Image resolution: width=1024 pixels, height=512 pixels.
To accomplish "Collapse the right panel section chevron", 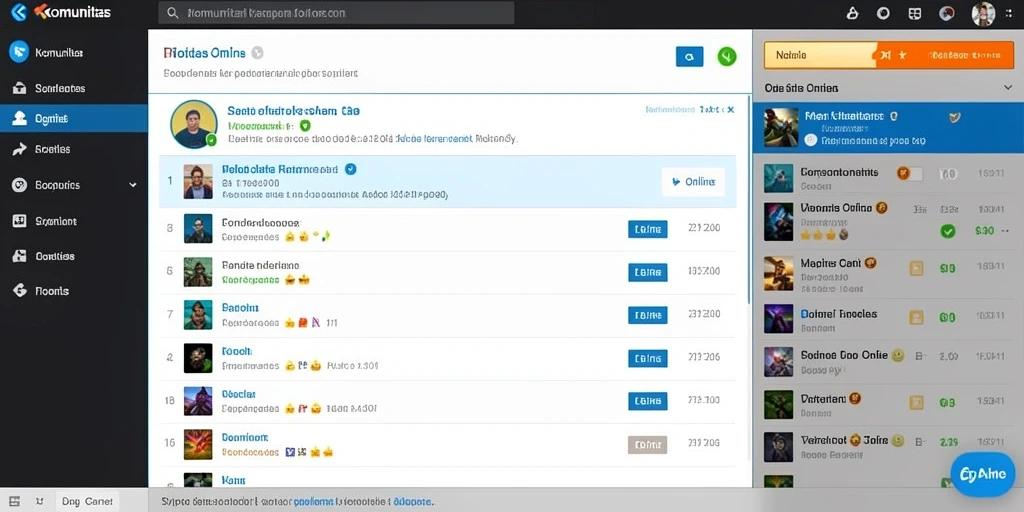I will 1006,88.
